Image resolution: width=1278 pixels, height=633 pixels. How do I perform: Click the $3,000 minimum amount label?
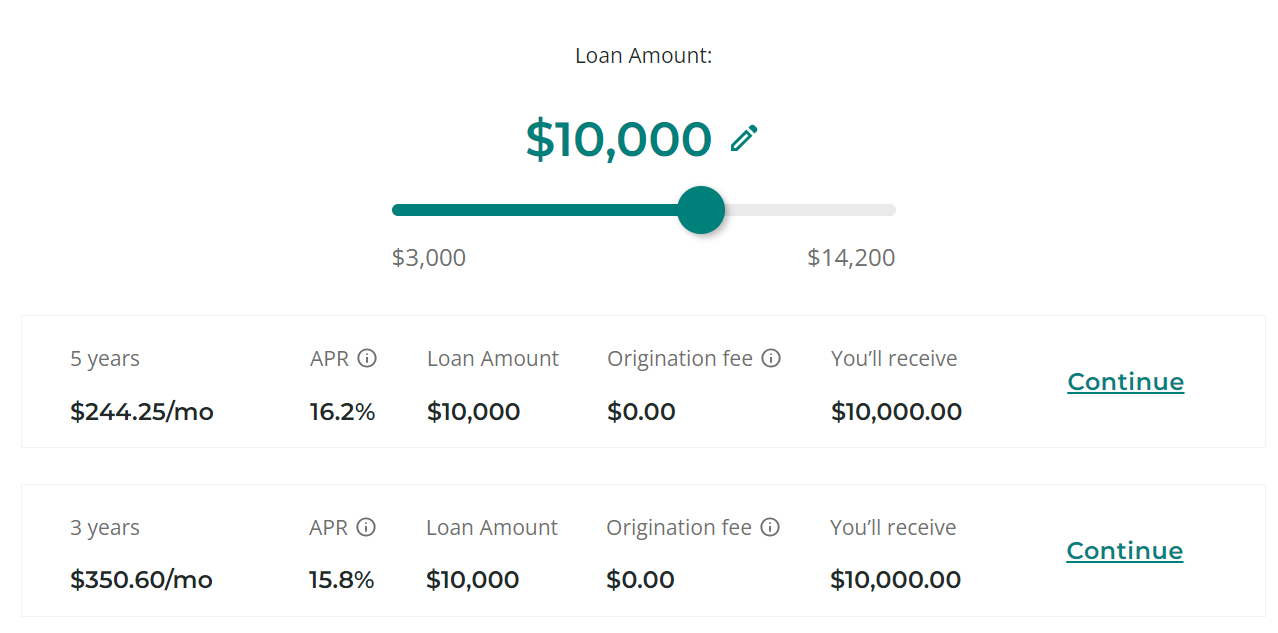[429, 258]
